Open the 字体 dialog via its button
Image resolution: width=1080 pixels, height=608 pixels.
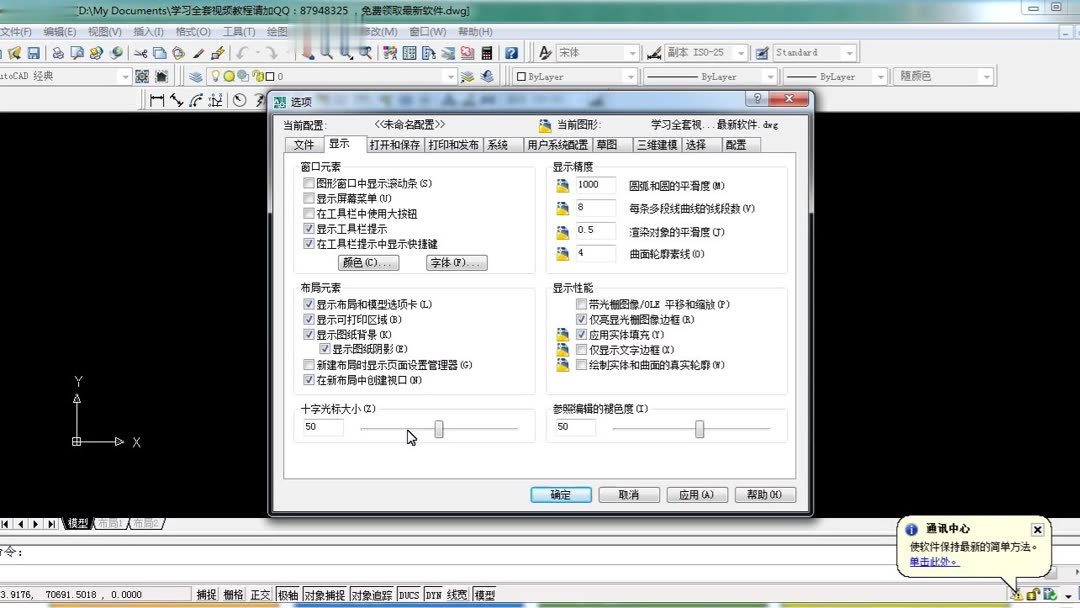pyautogui.click(x=456, y=262)
